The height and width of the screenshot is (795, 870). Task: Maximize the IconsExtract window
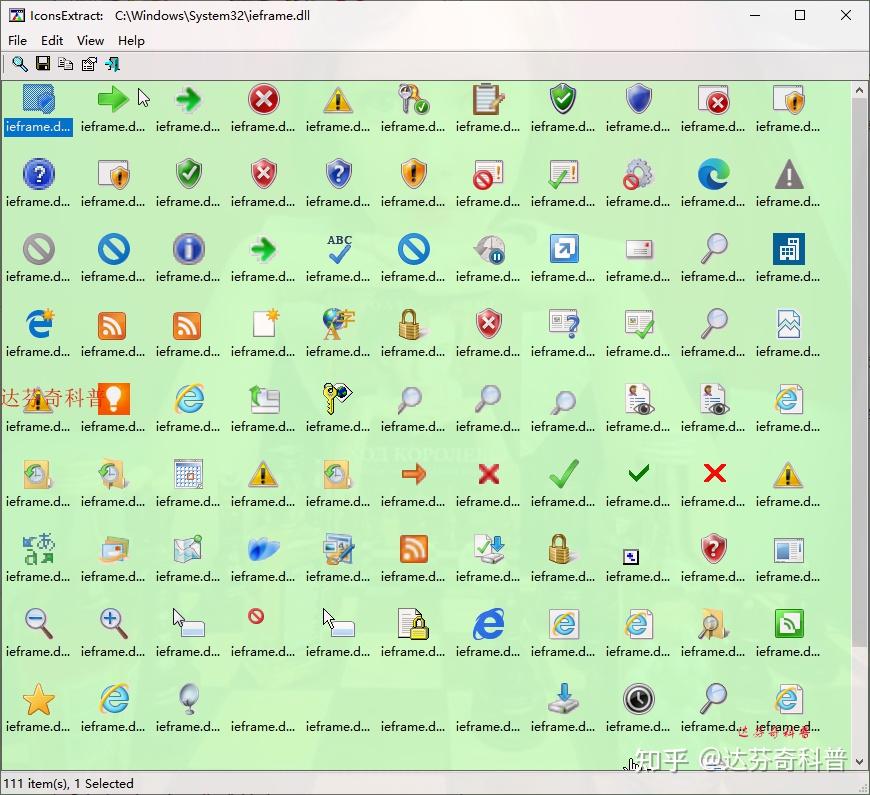pos(800,15)
